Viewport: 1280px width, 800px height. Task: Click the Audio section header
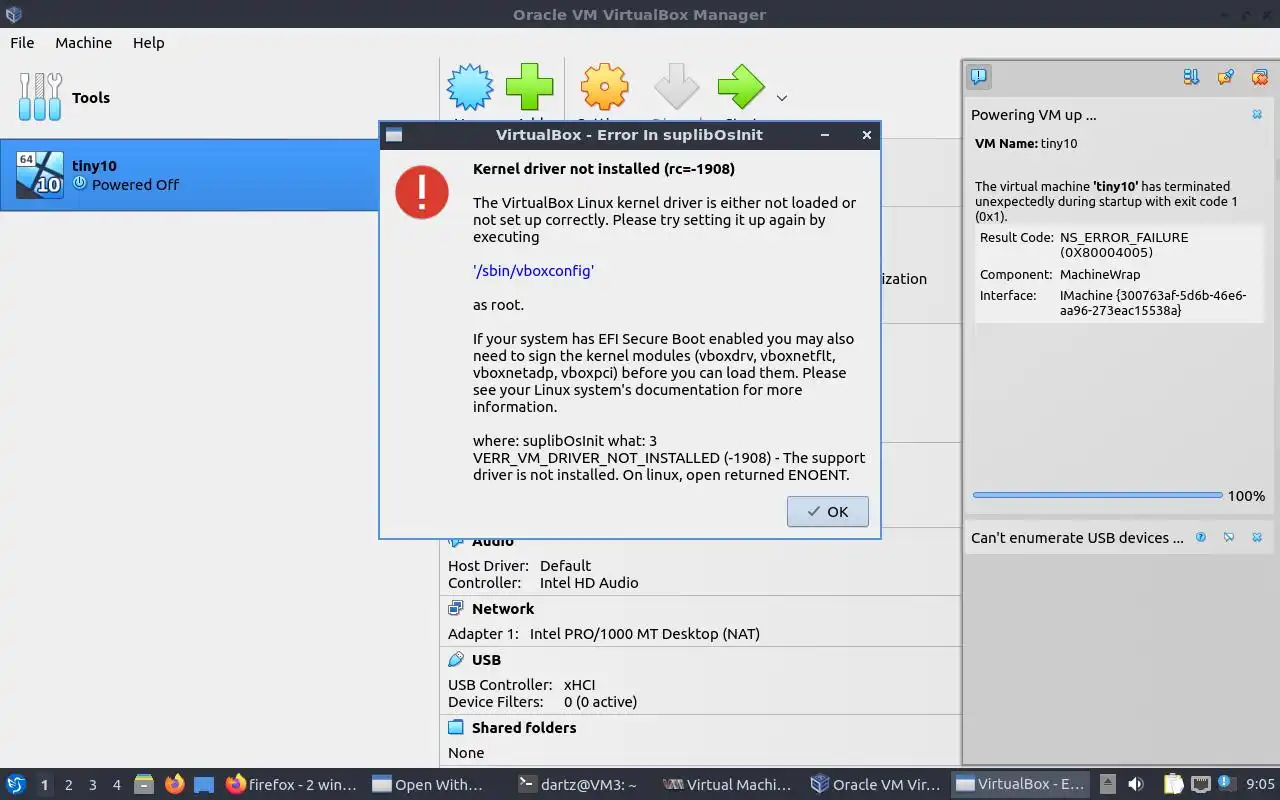click(x=493, y=541)
